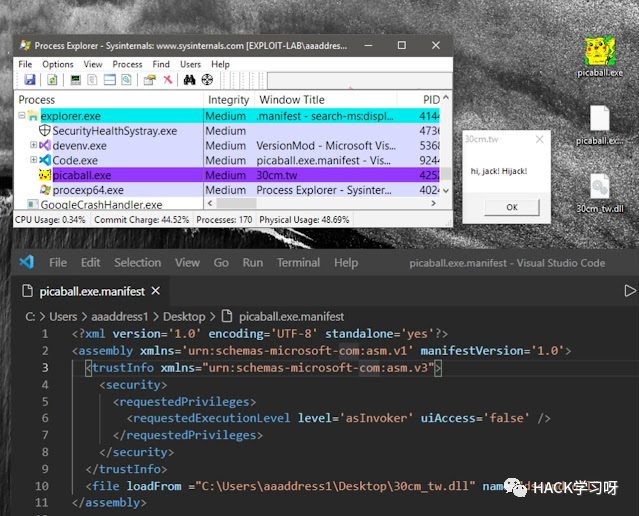Open the Selection menu in VS Code
Image resolution: width=639 pixels, height=516 pixels.
pos(137,262)
